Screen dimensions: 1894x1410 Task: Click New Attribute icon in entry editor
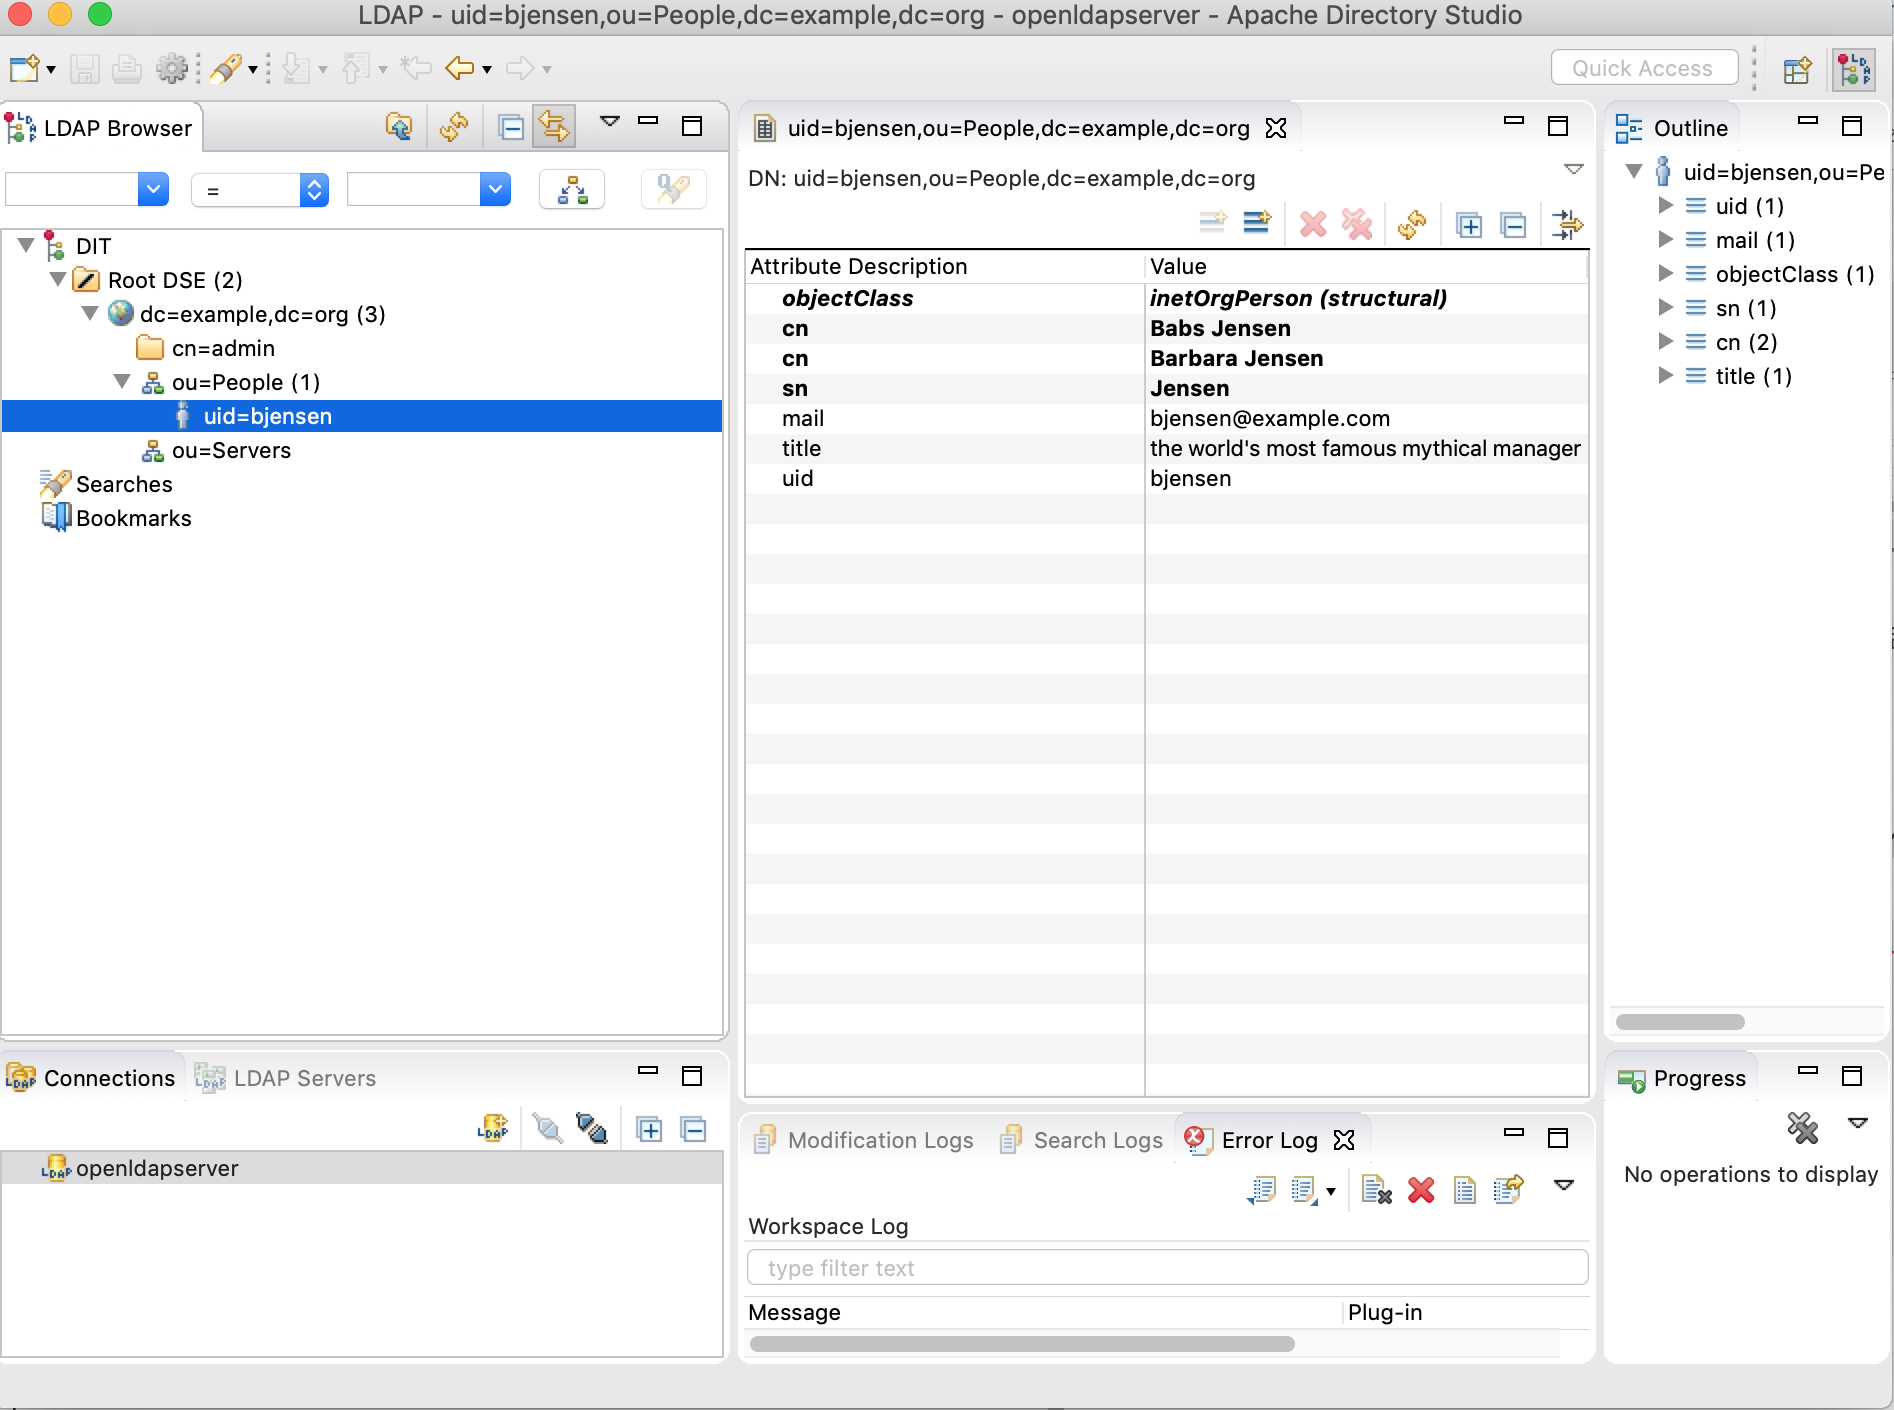click(1257, 223)
